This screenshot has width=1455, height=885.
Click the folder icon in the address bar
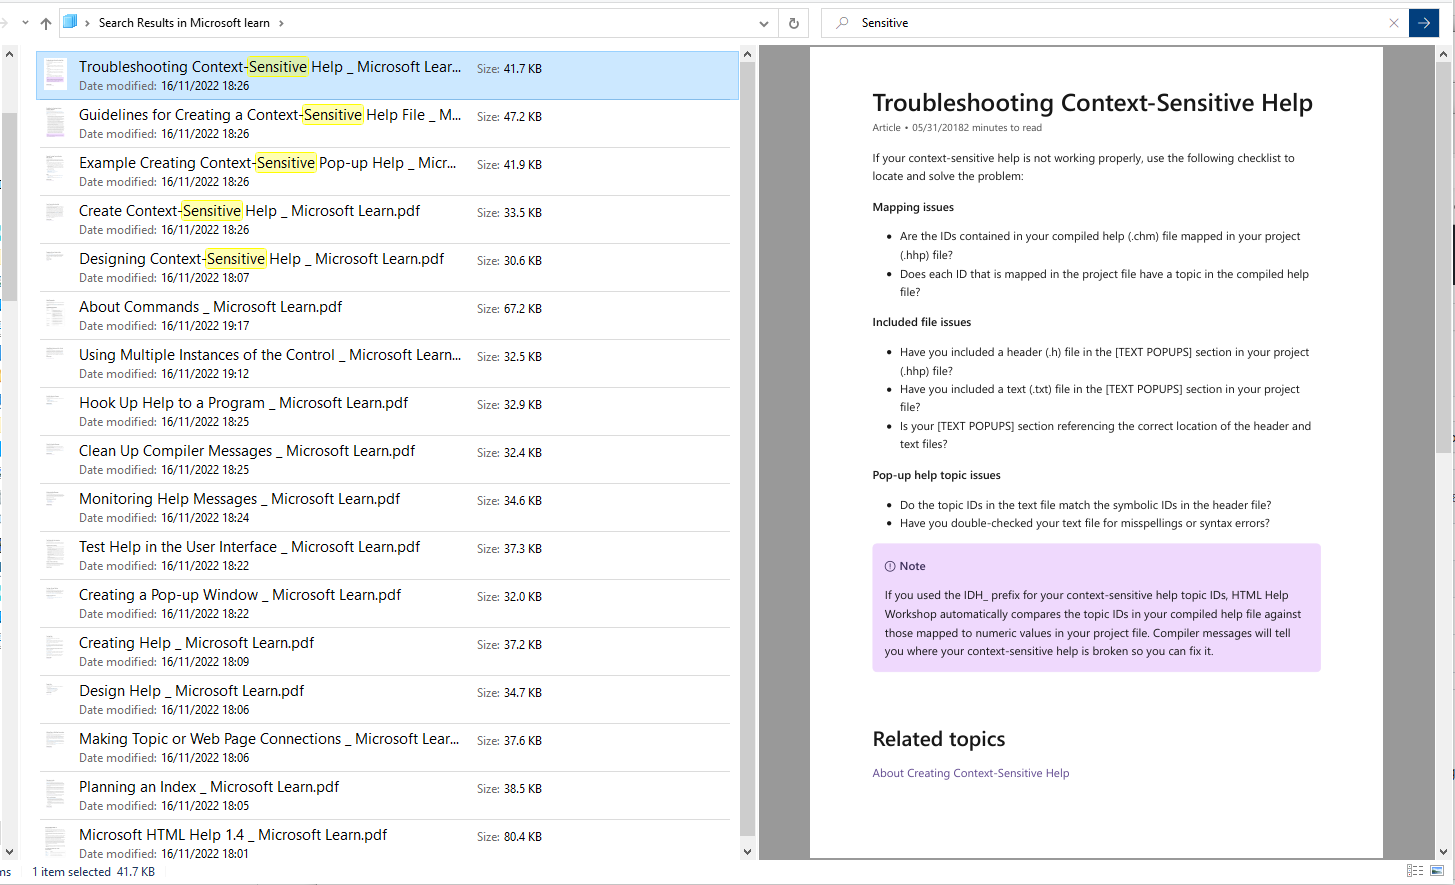[x=68, y=22]
